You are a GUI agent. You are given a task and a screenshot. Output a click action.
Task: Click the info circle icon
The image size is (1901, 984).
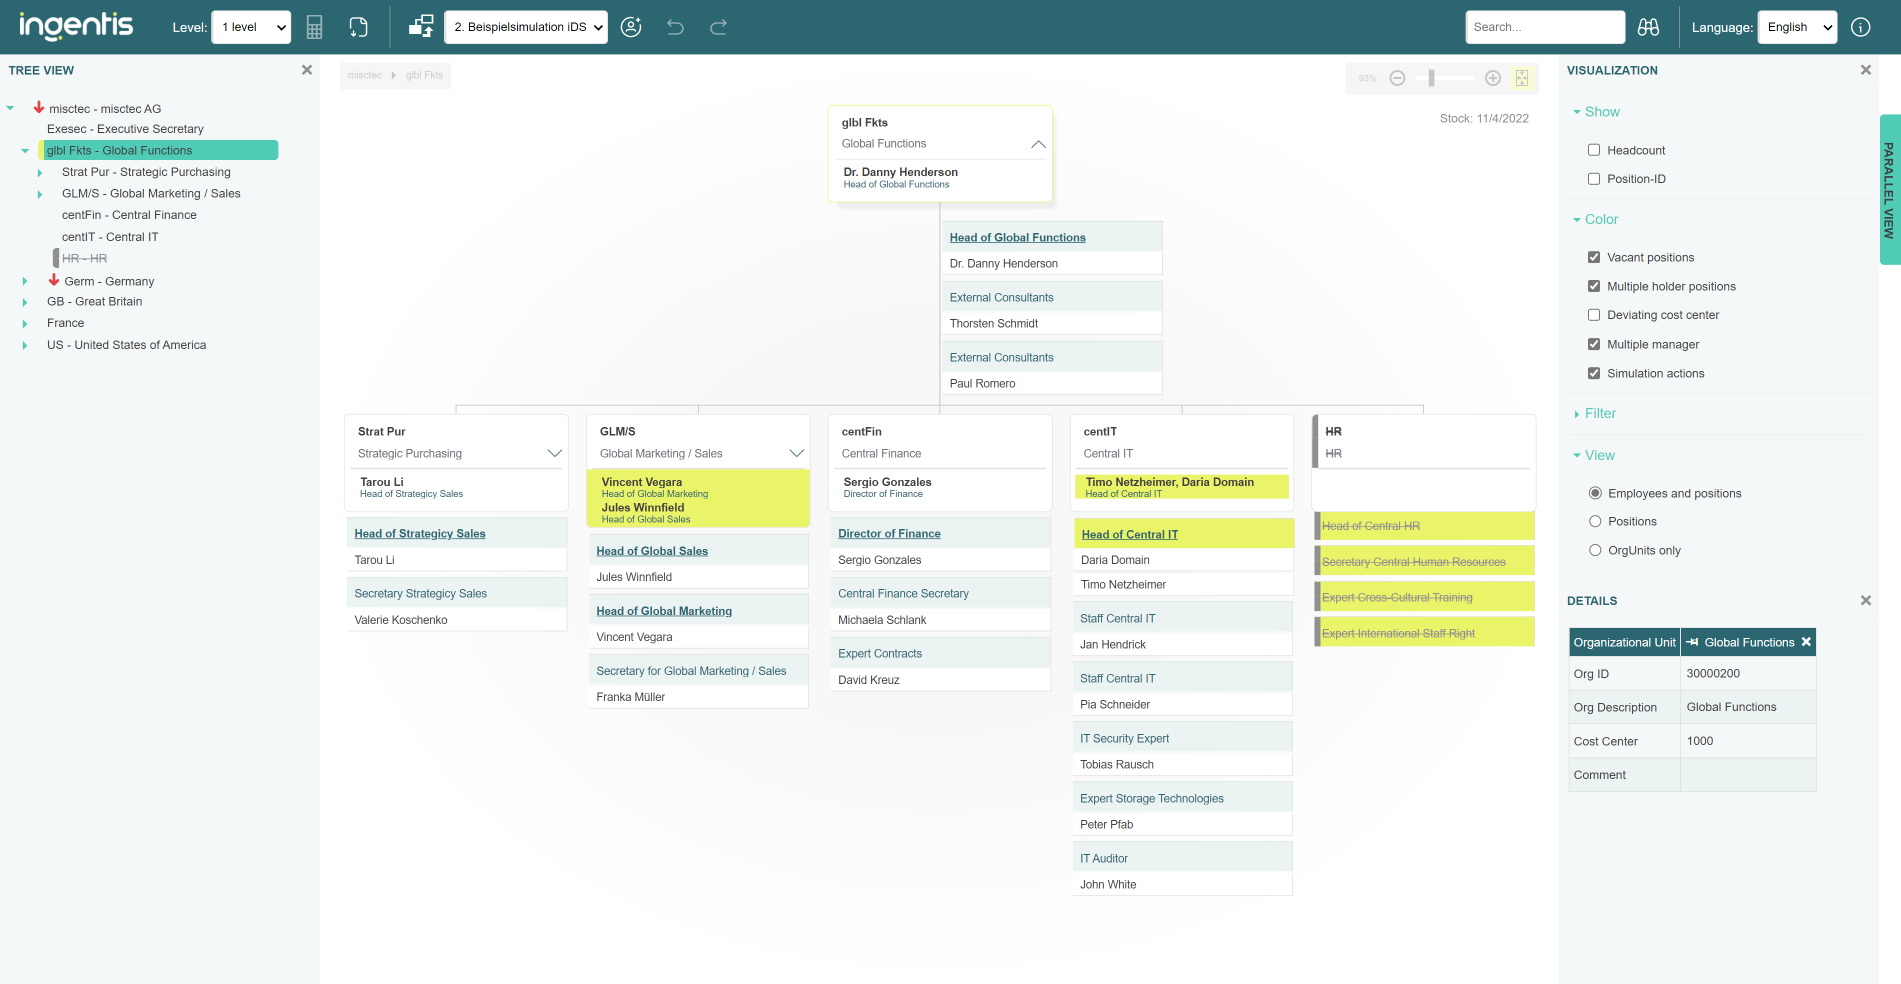coord(1860,27)
